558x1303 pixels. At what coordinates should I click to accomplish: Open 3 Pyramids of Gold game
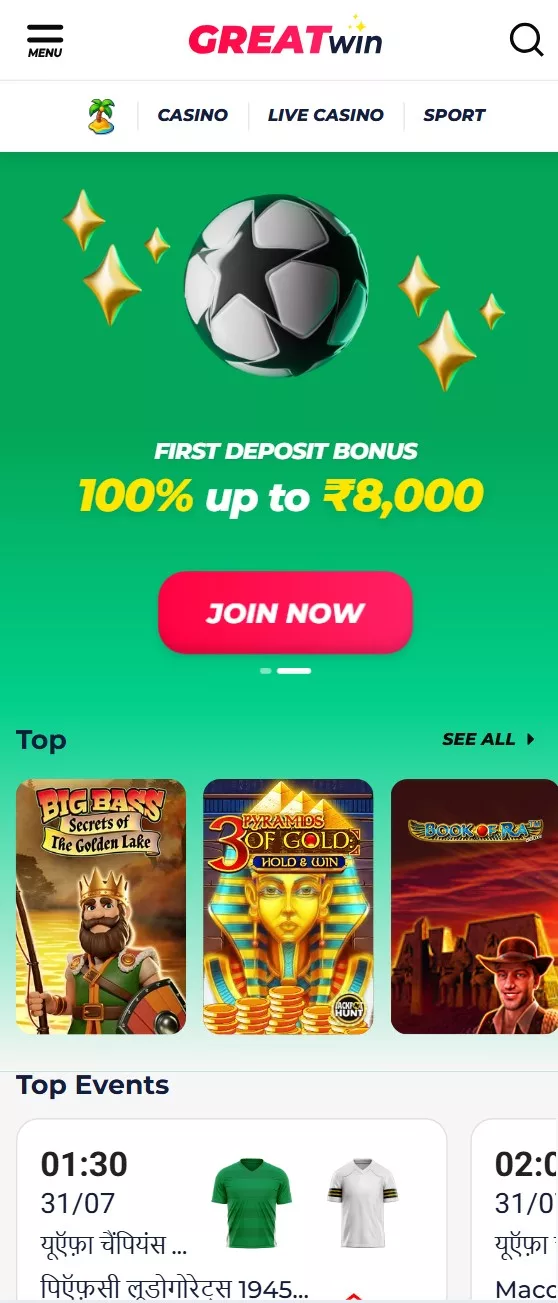pos(288,906)
